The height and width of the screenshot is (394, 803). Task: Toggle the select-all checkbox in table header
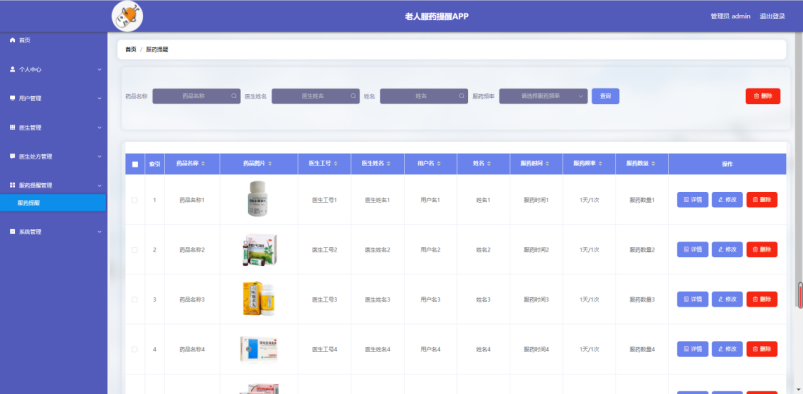[x=135, y=164]
